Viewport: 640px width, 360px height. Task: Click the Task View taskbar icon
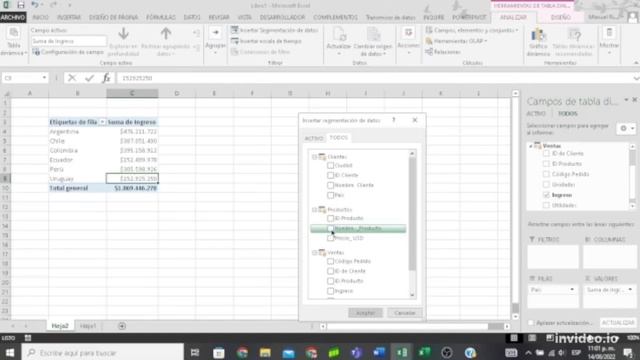[195, 352]
